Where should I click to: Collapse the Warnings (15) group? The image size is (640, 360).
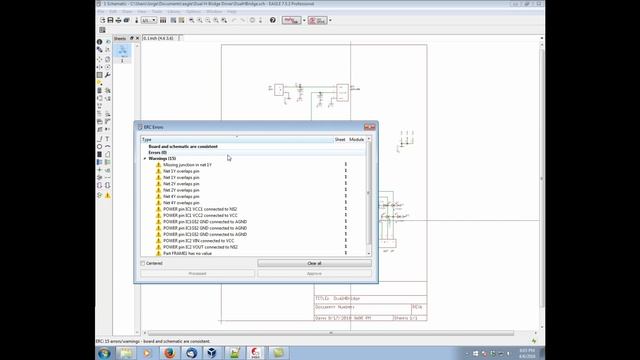pos(145,158)
